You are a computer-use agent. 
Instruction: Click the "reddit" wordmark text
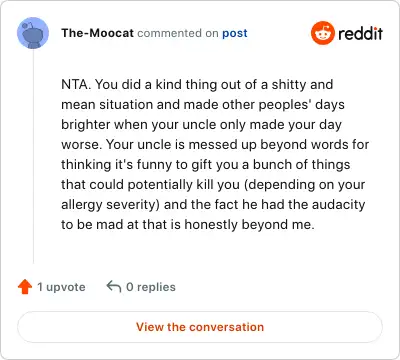coord(360,33)
